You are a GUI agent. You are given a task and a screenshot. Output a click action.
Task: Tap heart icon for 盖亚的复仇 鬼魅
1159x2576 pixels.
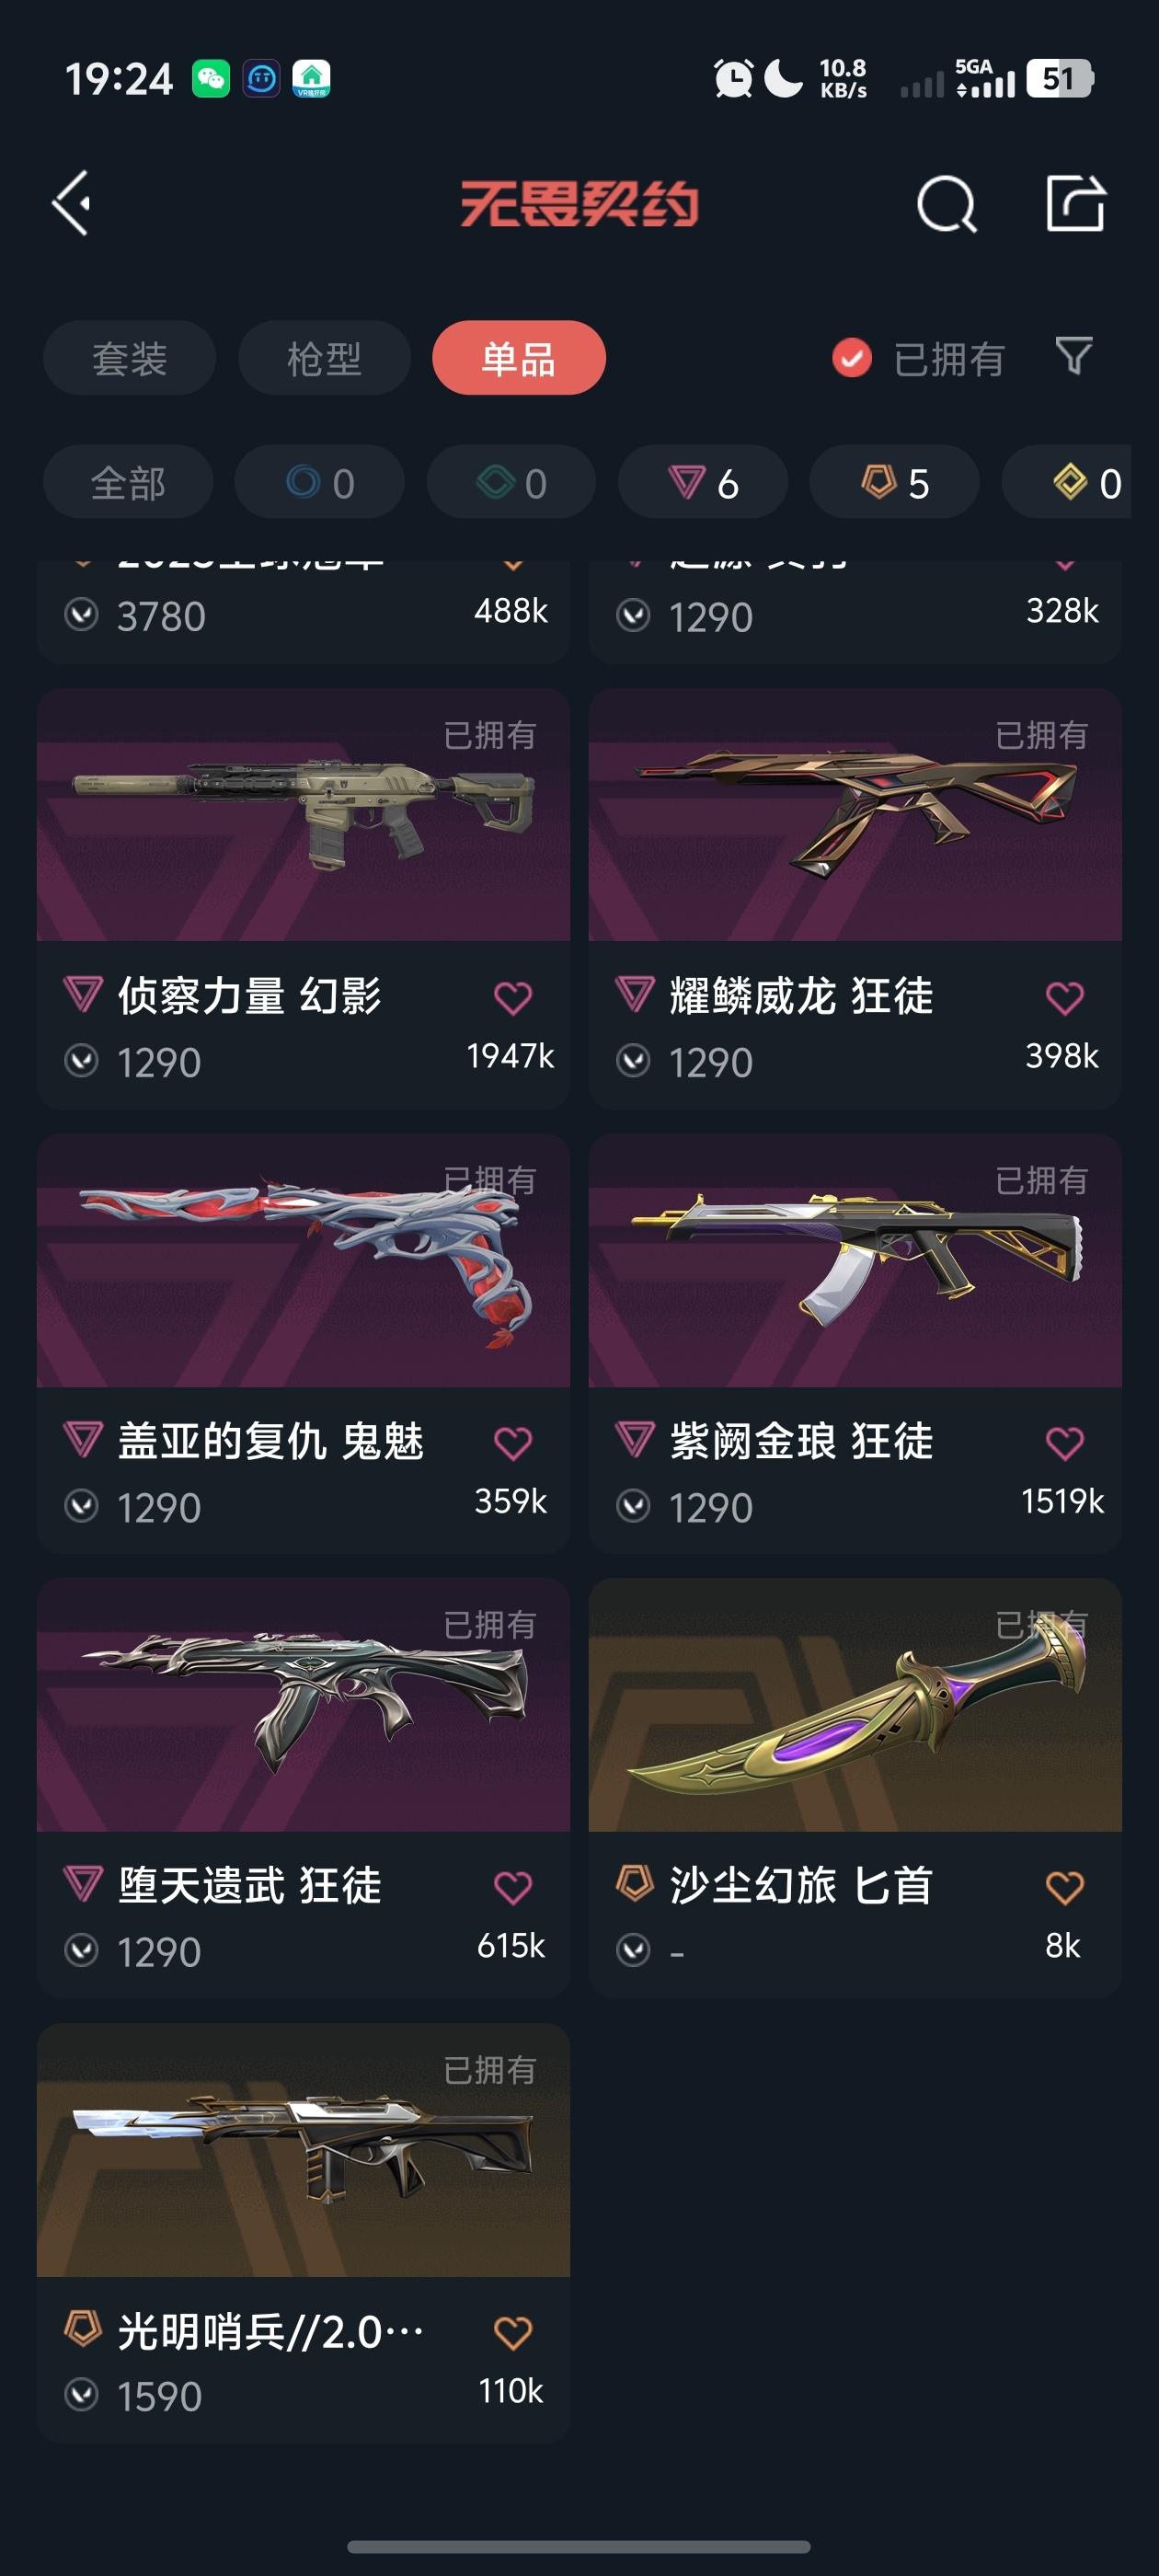513,1442
